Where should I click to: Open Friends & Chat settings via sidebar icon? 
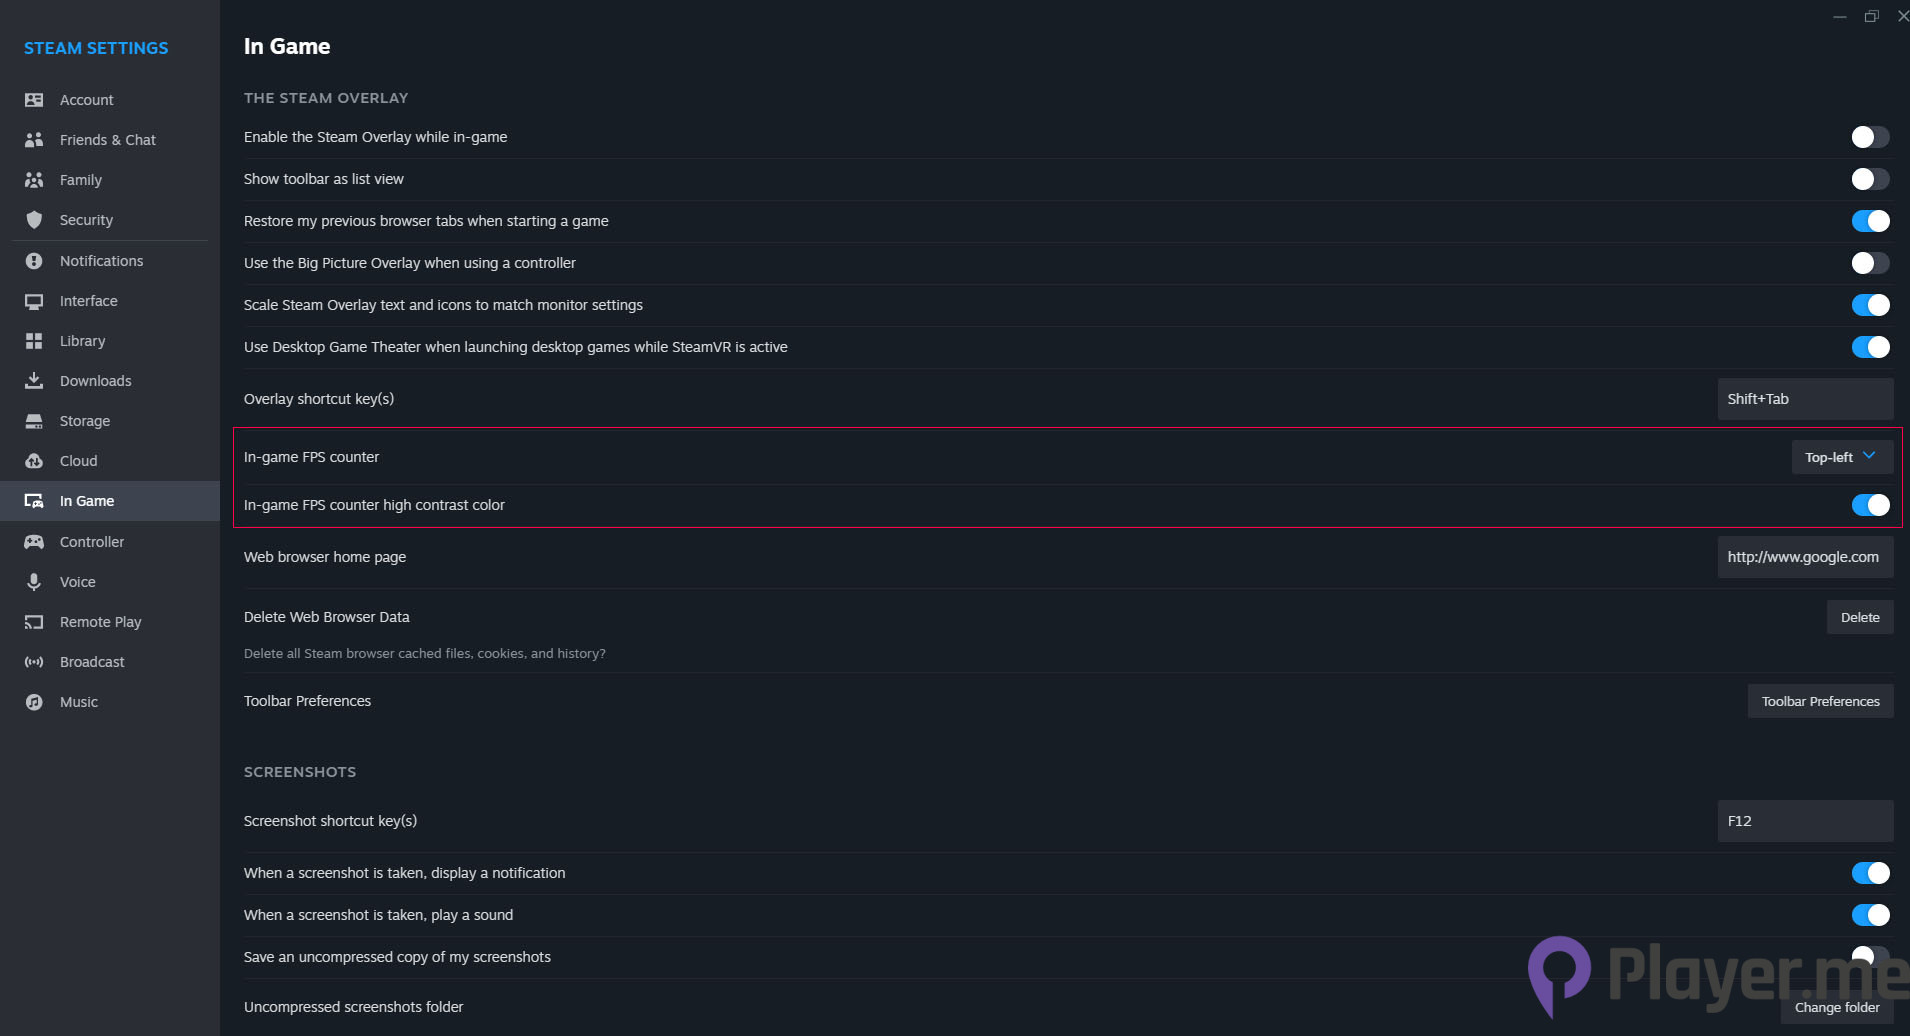pos(34,140)
